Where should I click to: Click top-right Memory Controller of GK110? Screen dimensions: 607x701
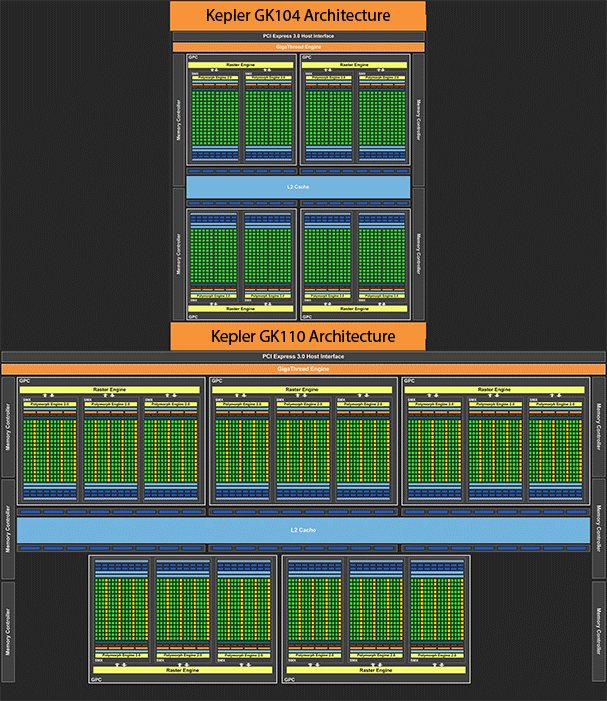pos(599,427)
